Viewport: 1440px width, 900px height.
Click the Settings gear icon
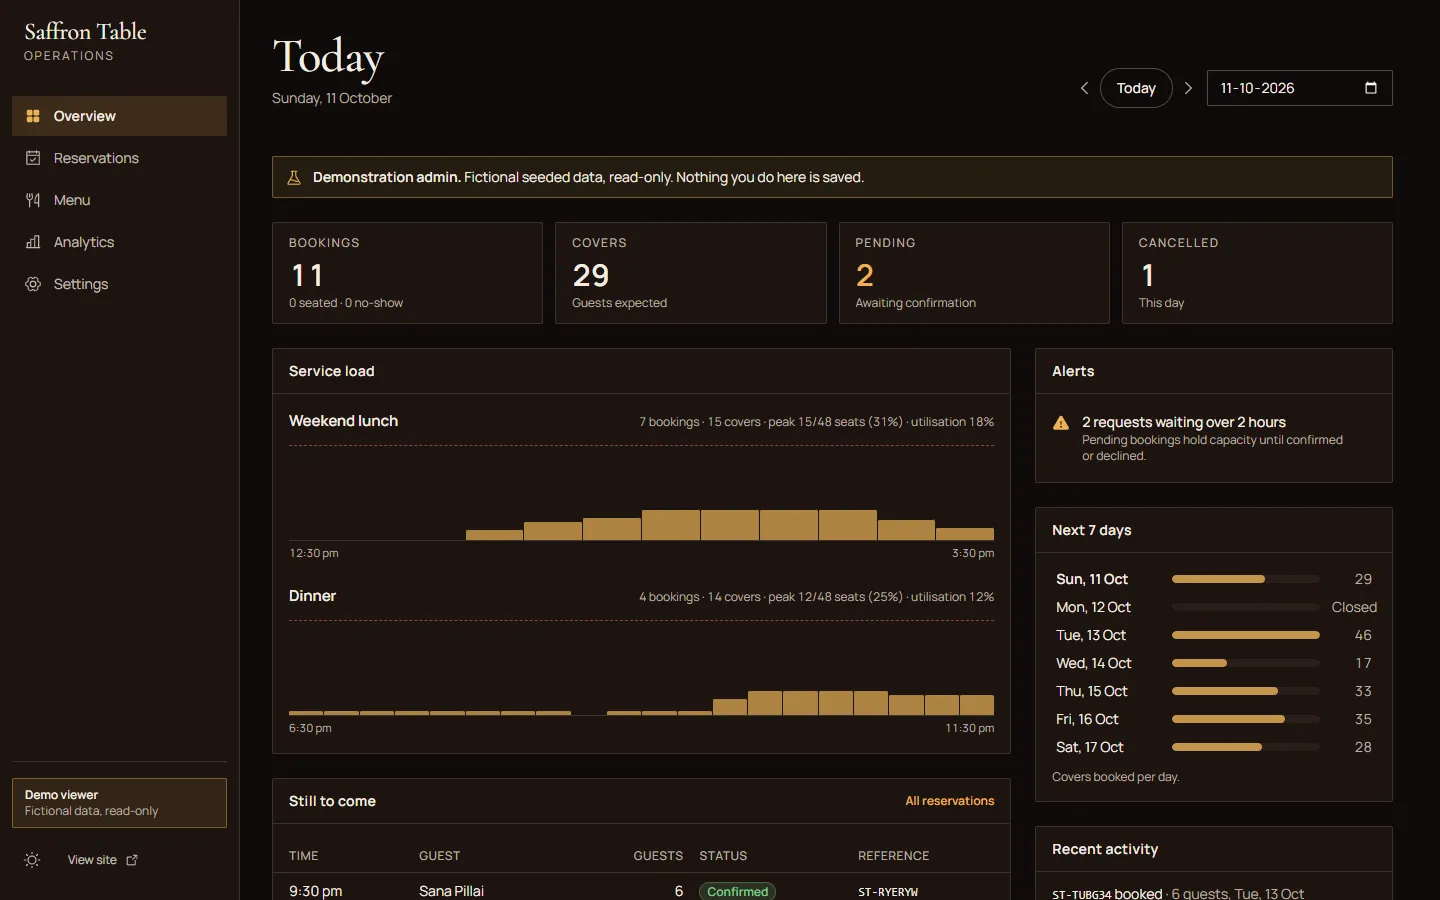tap(33, 284)
